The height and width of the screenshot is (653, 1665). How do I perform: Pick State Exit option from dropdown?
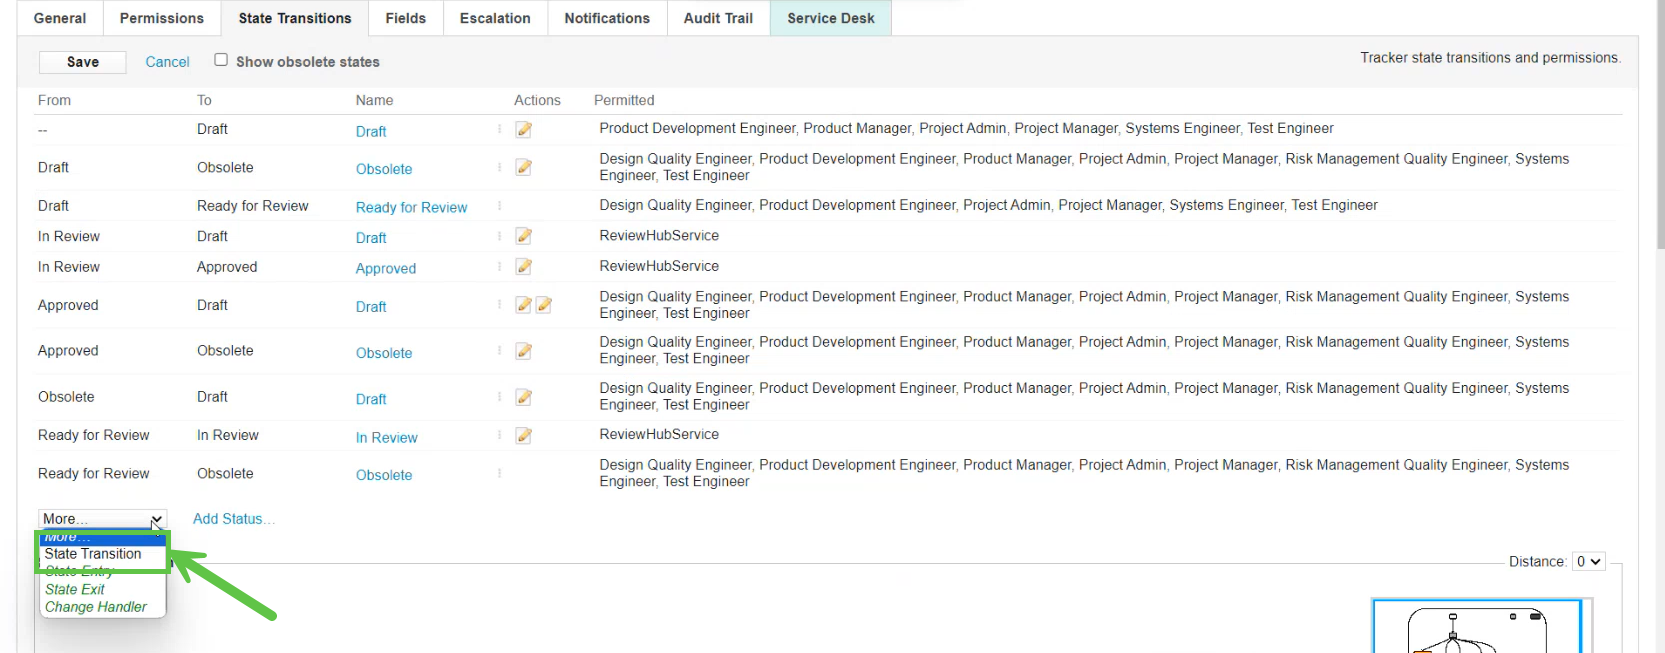coord(75,590)
